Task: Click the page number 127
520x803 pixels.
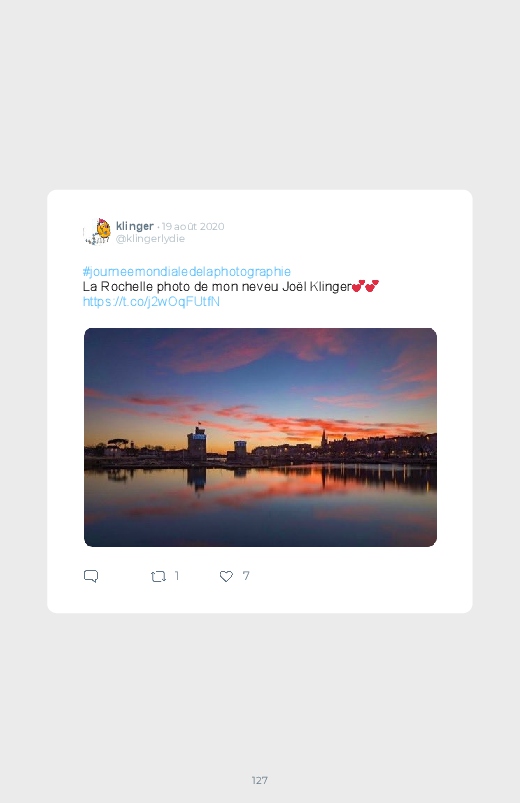Action: tap(260, 780)
